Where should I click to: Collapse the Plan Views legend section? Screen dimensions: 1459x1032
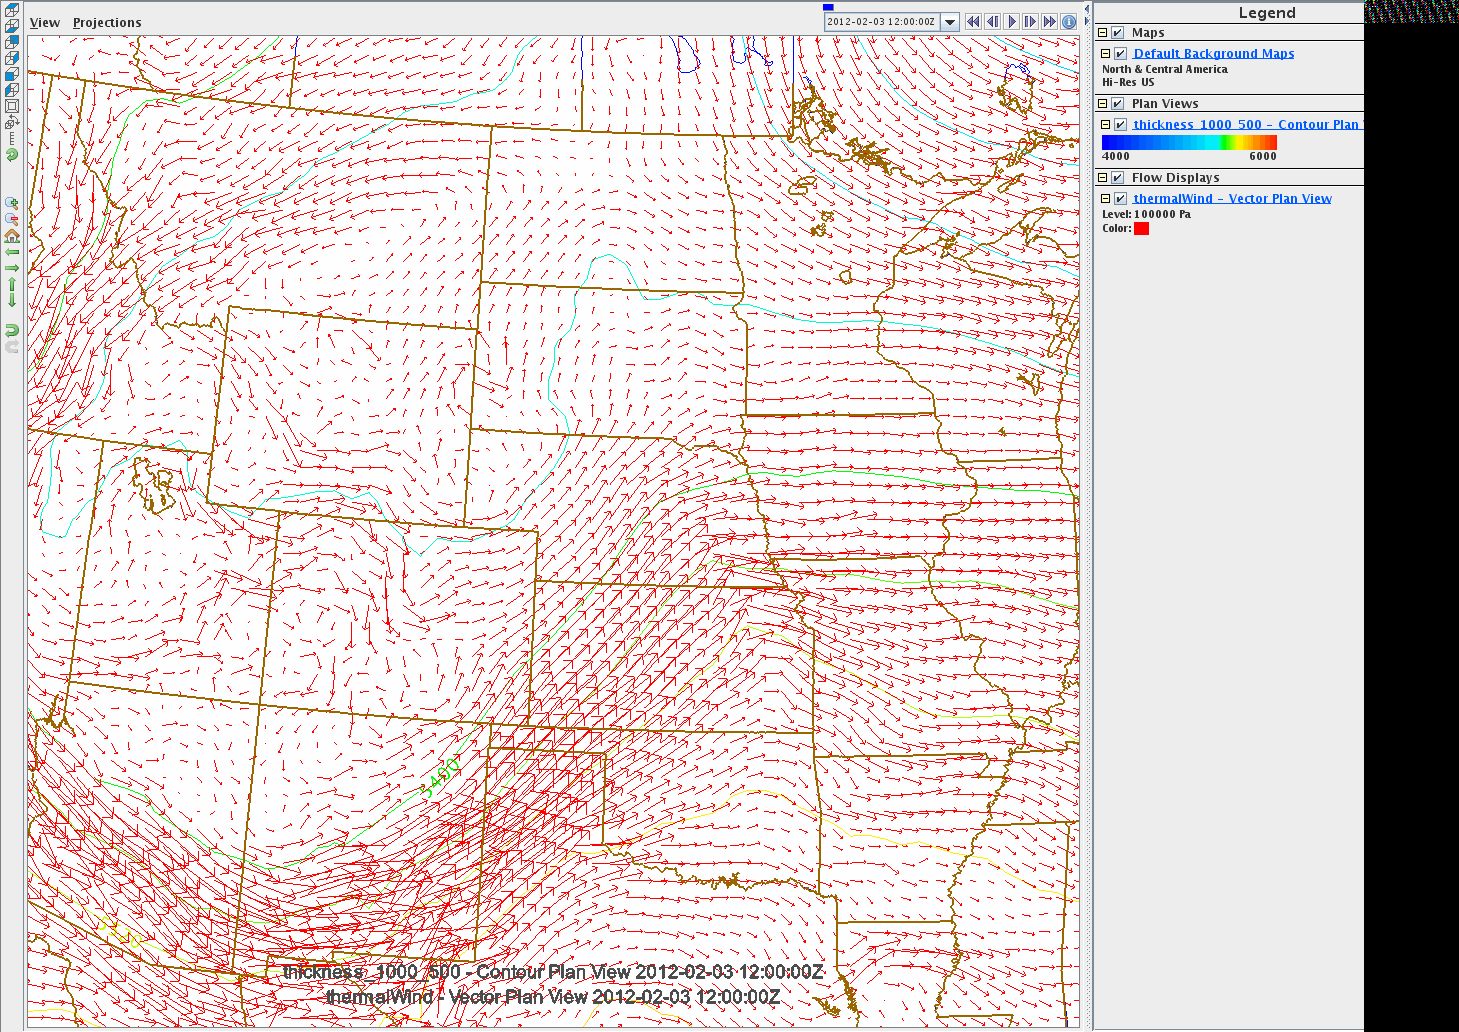(1103, 104)
